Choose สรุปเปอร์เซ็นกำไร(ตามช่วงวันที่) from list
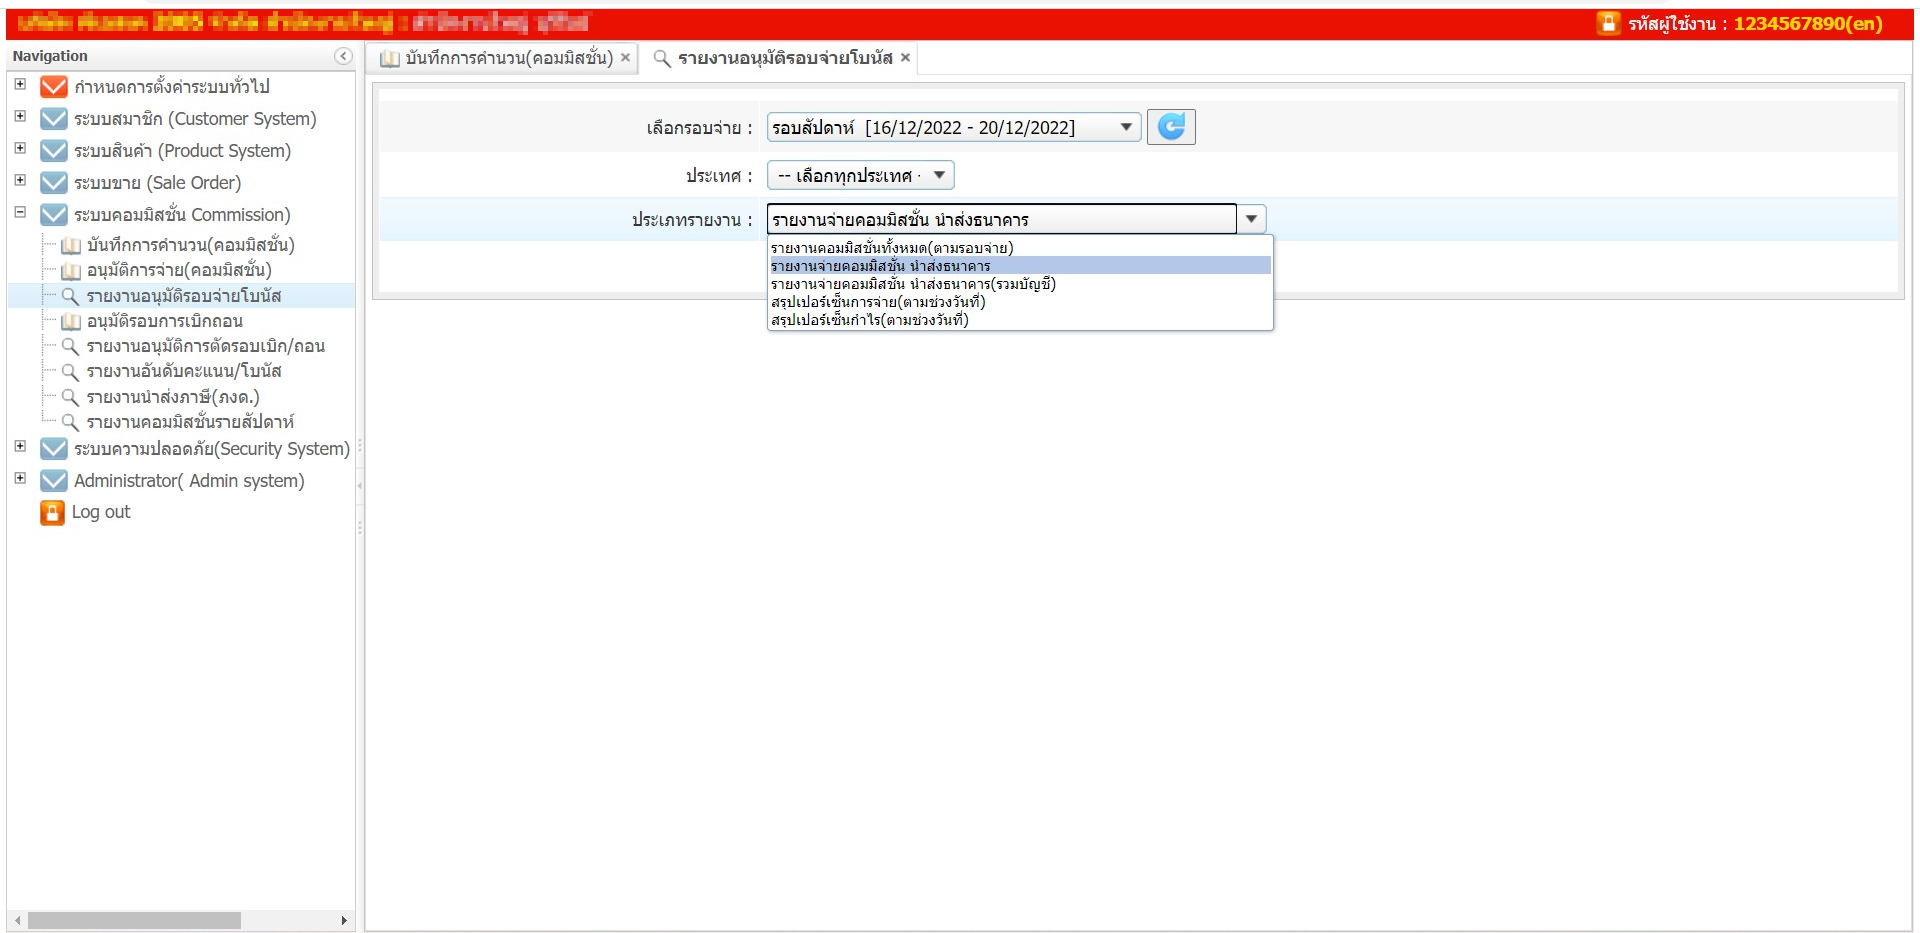The width and height of the screenshot is (1920, 933). coord(870,320)
